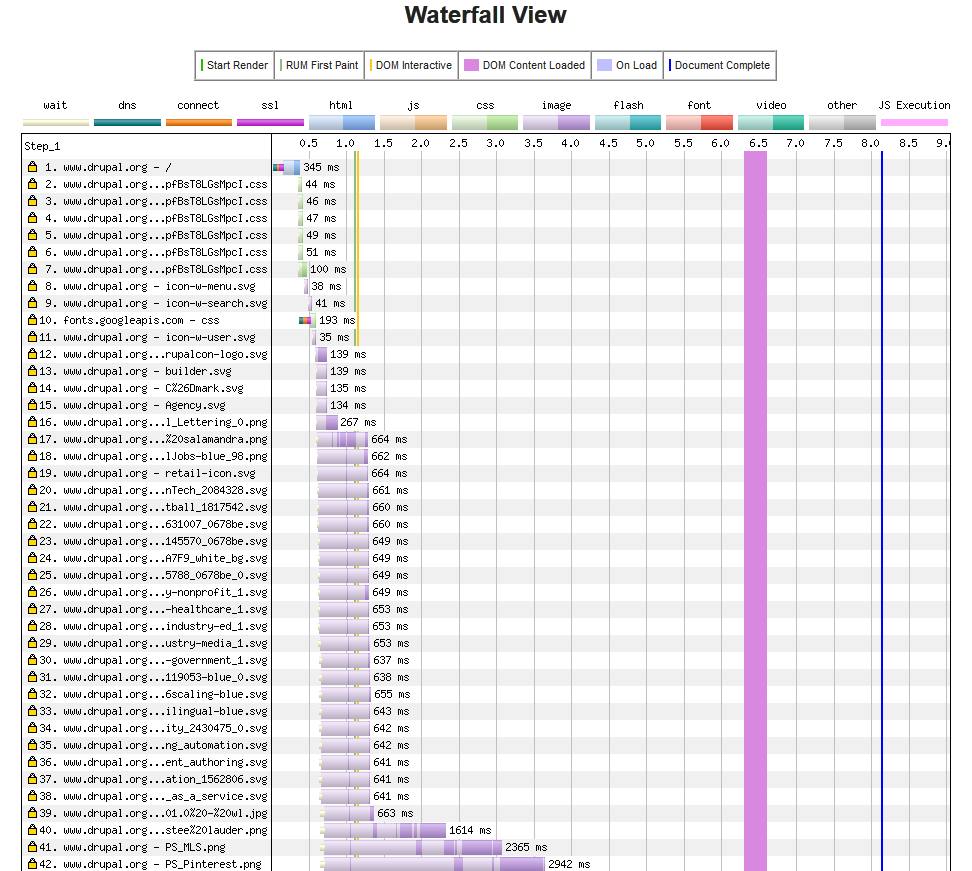Viewport: 972px width, 871px height.
Task: Click the lock icon on PS_Pinterest.png row
Action: 32,865
